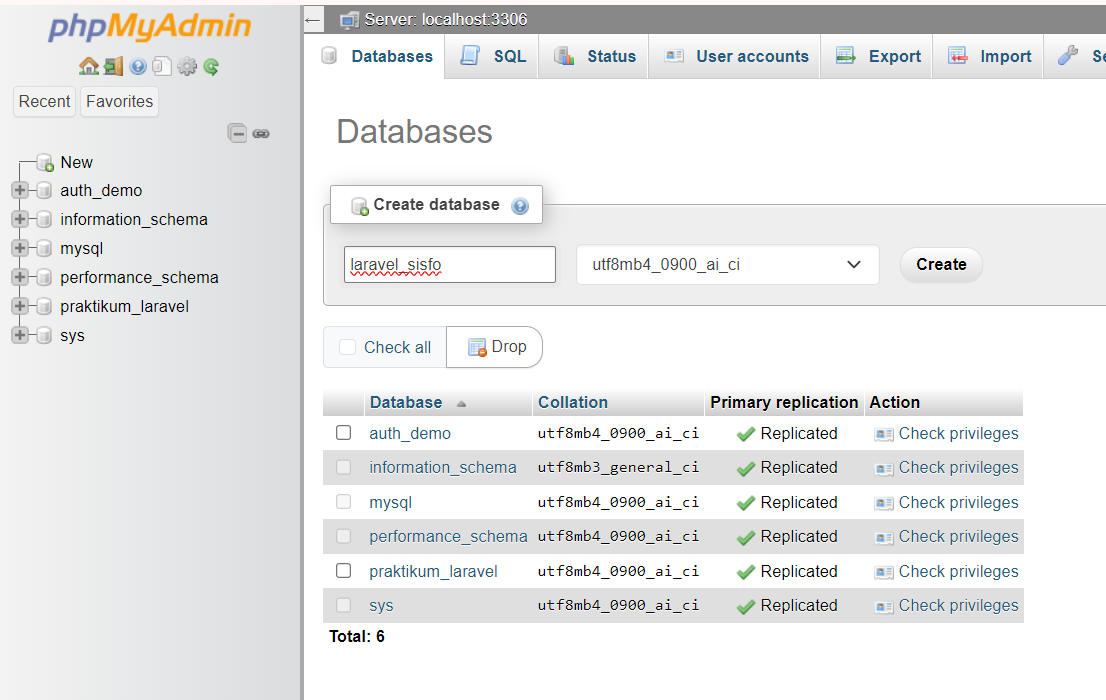The height and width of the screenshot is (700, 1106).
Task: Open the SQL documentation page icon
Action: [x=162, y=66]
